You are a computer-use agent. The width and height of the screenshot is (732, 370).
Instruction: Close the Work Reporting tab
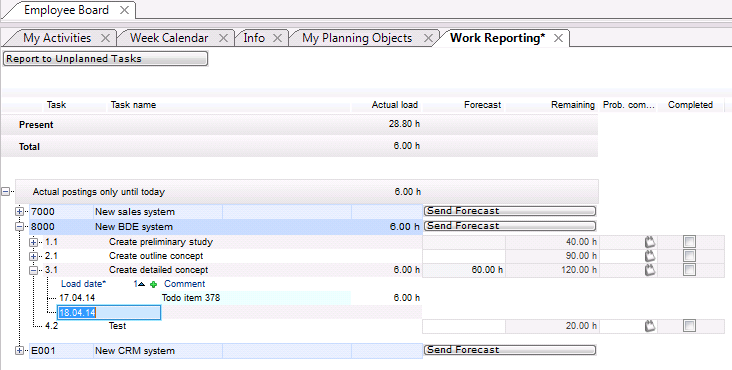point(558,38)
